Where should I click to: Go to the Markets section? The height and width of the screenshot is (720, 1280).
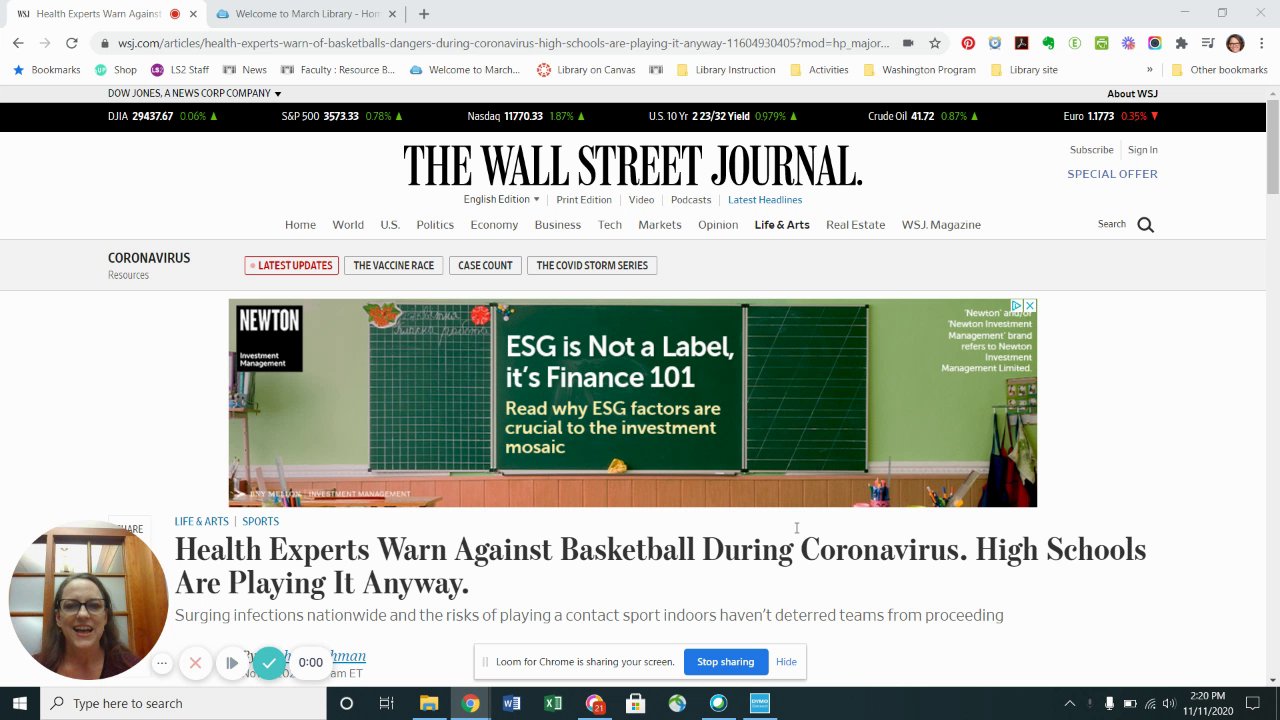660,225
